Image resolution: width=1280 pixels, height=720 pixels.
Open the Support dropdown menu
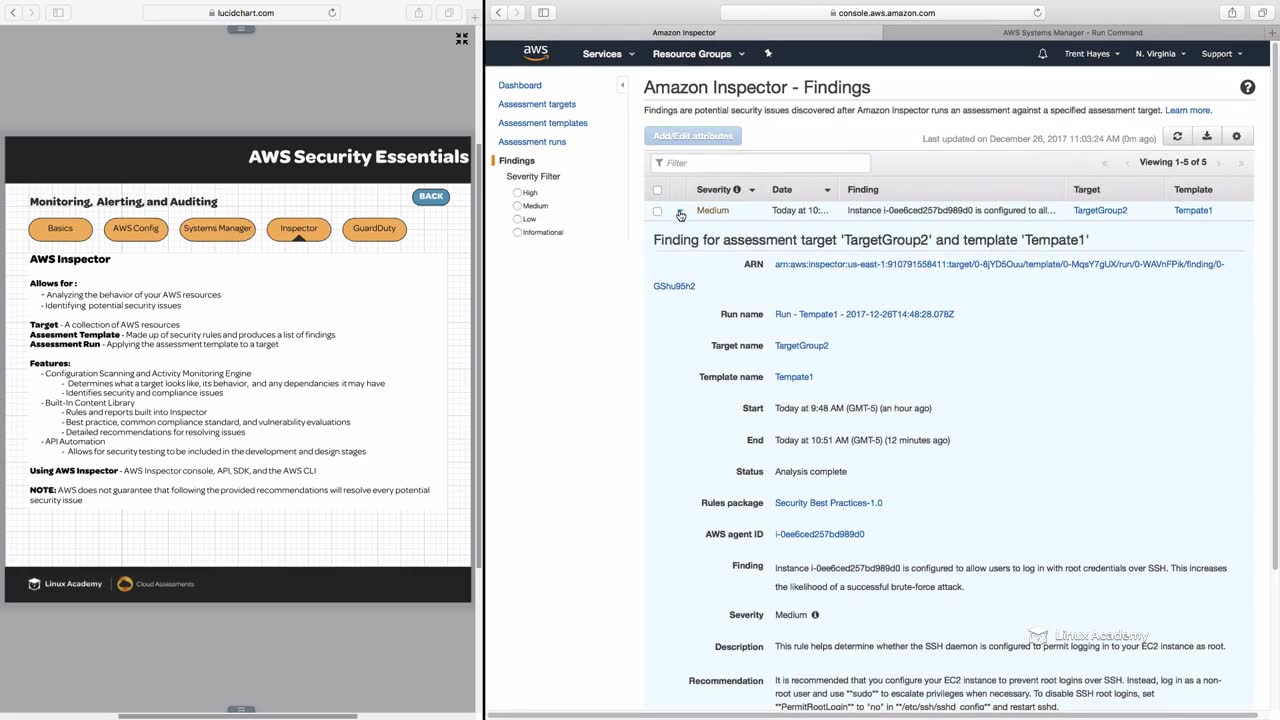[x=1222, y=54]
